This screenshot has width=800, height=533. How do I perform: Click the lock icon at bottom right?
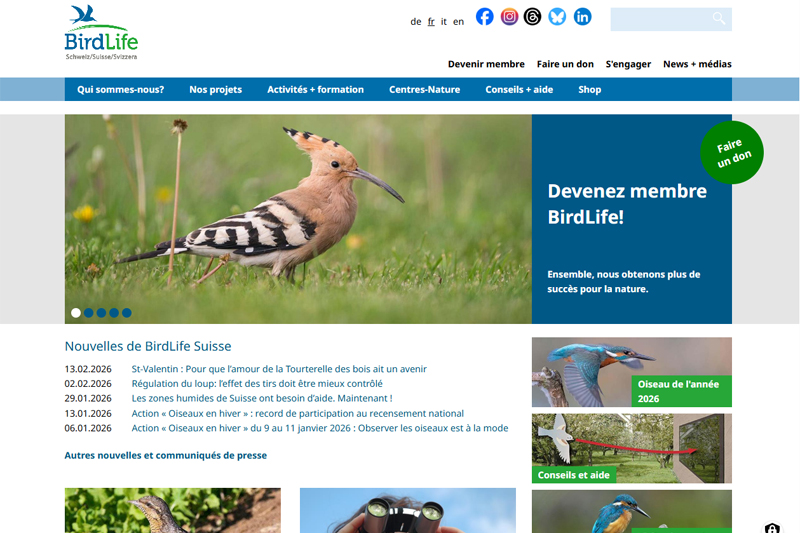772,528
